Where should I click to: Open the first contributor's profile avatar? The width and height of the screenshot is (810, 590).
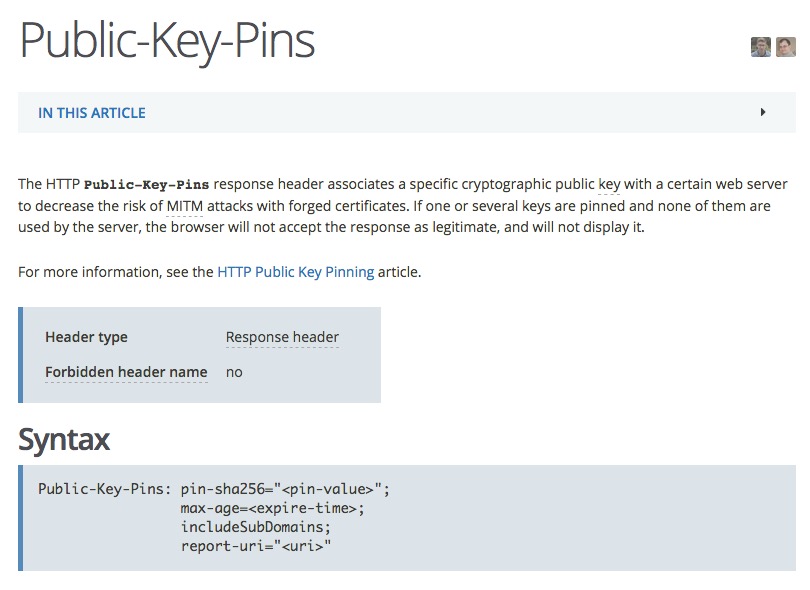(x=760, y=46)
